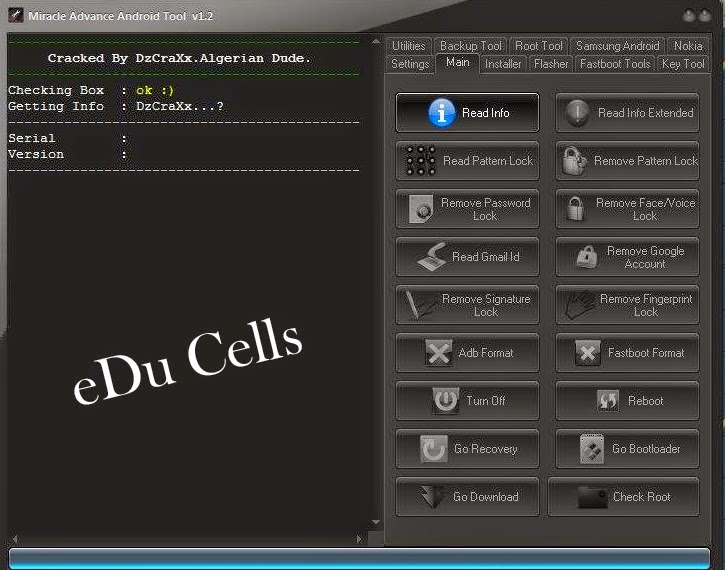Screen dimensions: 726x570
Task: Click the dotted grid Read Pattern Lock icon
Action: click(420, 161)
